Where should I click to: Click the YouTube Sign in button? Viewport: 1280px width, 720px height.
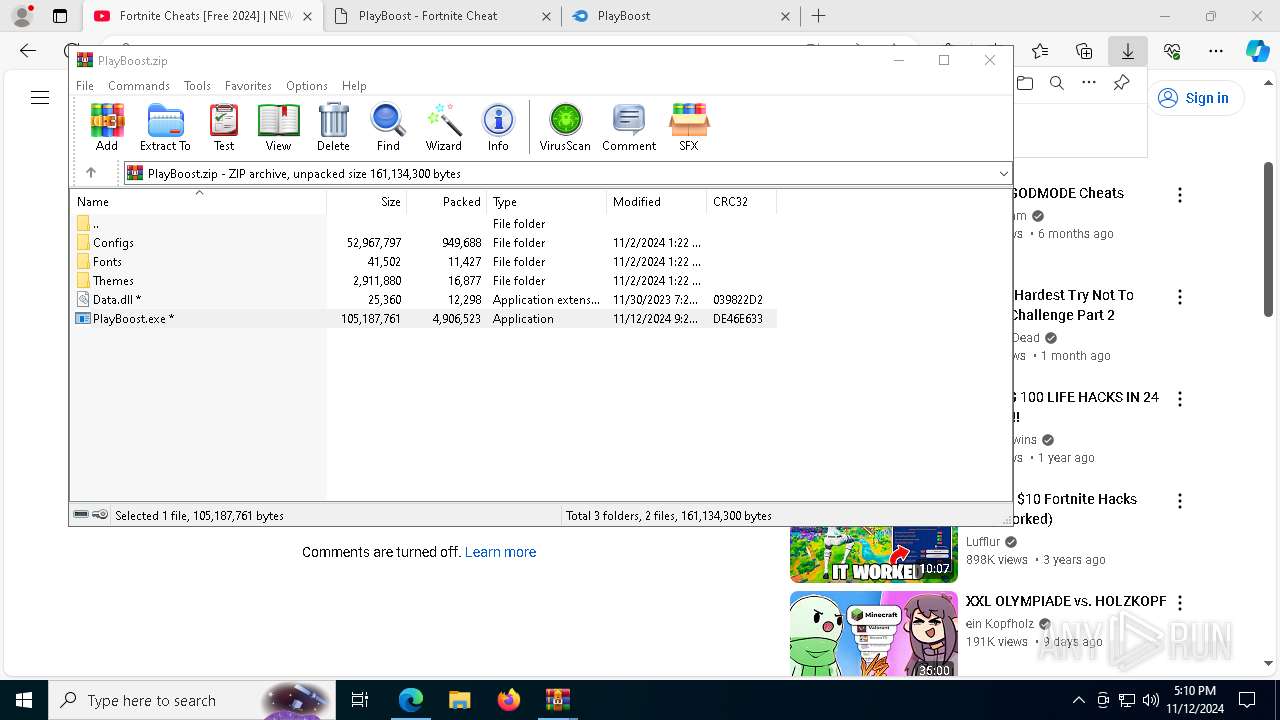click(1194, 98)
